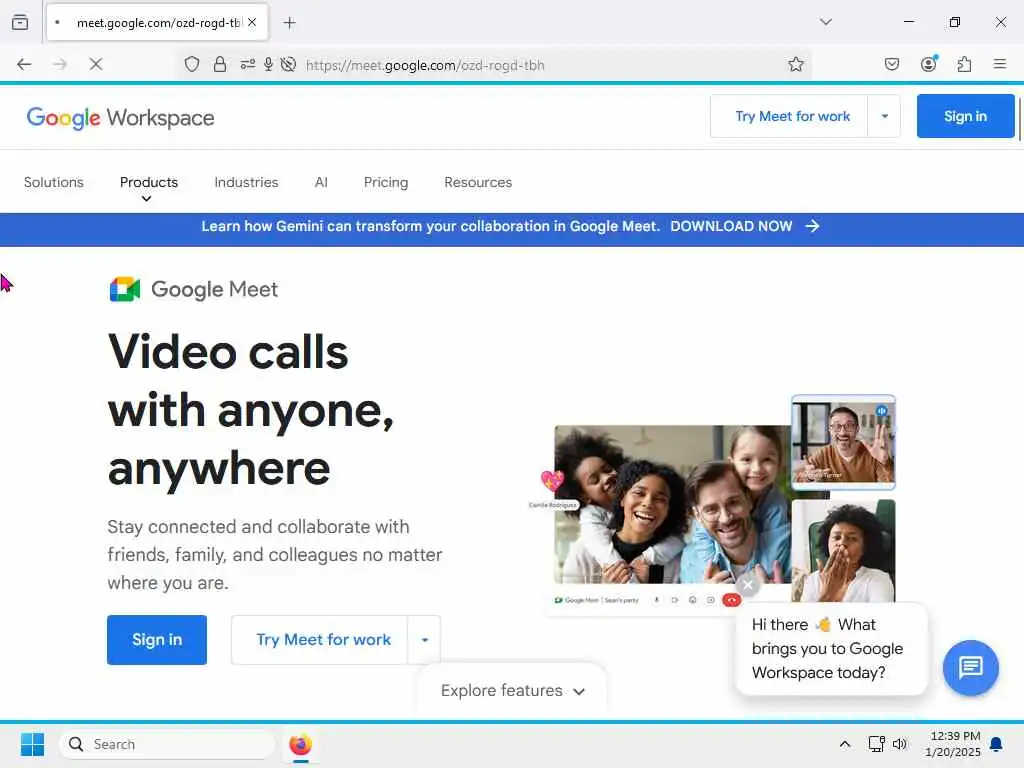Expand the Explore features section
Image resolution: width=1024 pixels, height=768 pixels.
pyautogui.click(x=513, y=691)
